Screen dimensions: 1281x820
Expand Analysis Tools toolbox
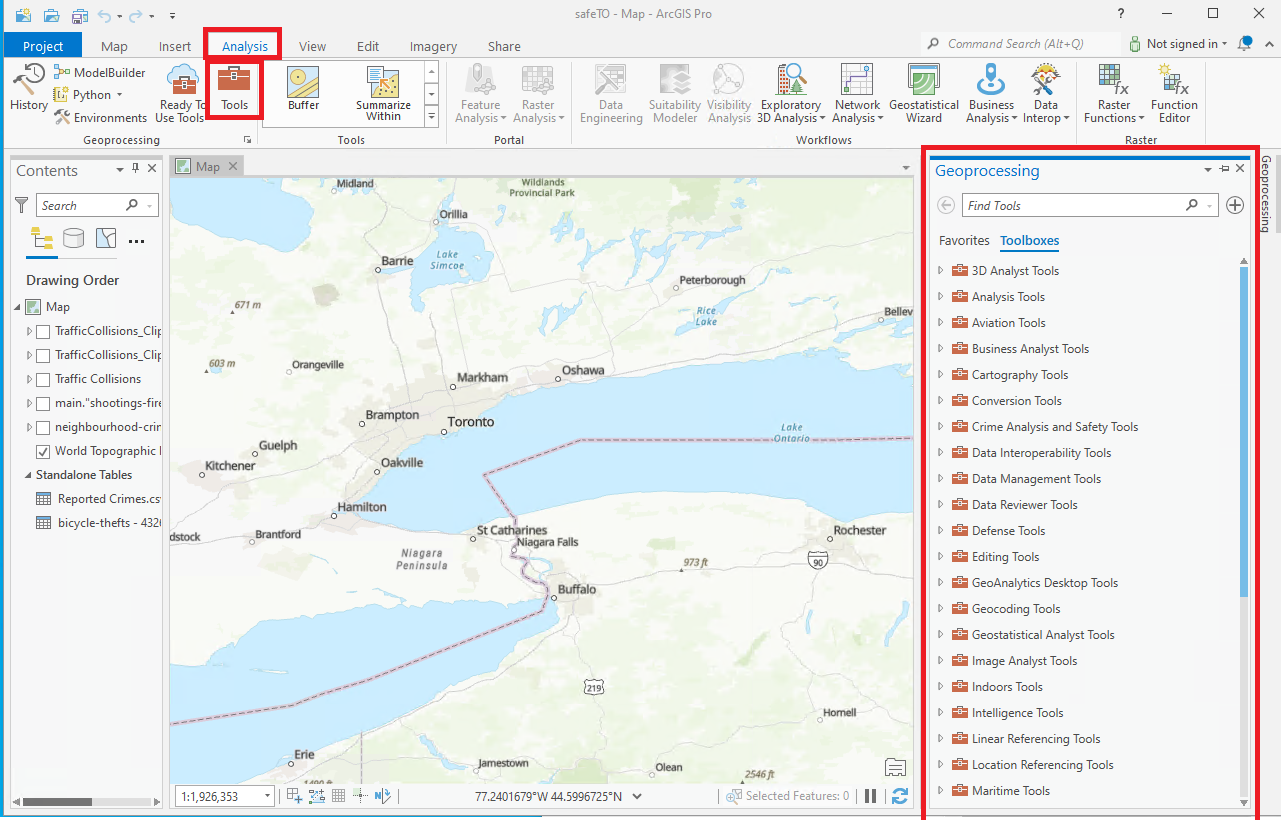940,297
